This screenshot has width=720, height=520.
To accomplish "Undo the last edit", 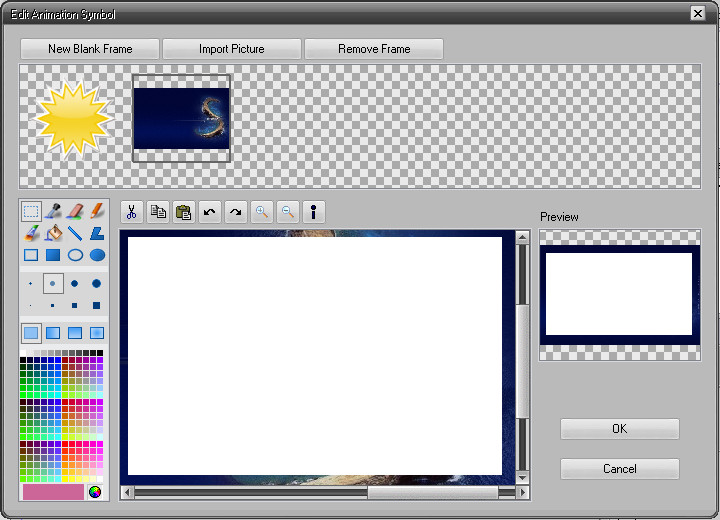I will click(210, 212).
